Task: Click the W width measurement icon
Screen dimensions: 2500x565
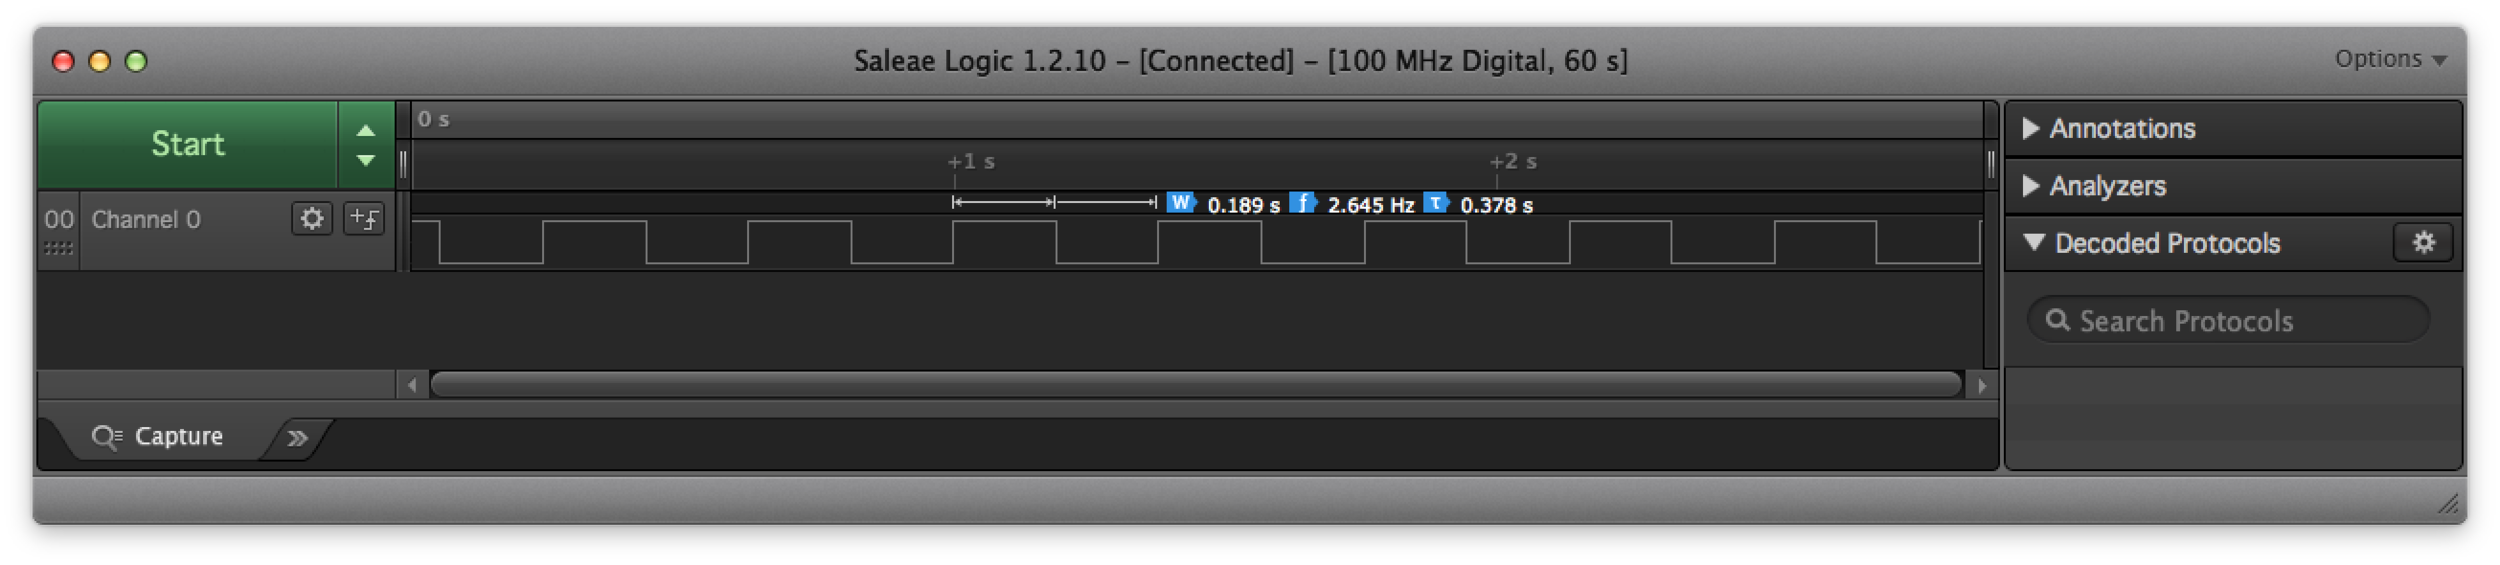Action: click(1181, 203)
